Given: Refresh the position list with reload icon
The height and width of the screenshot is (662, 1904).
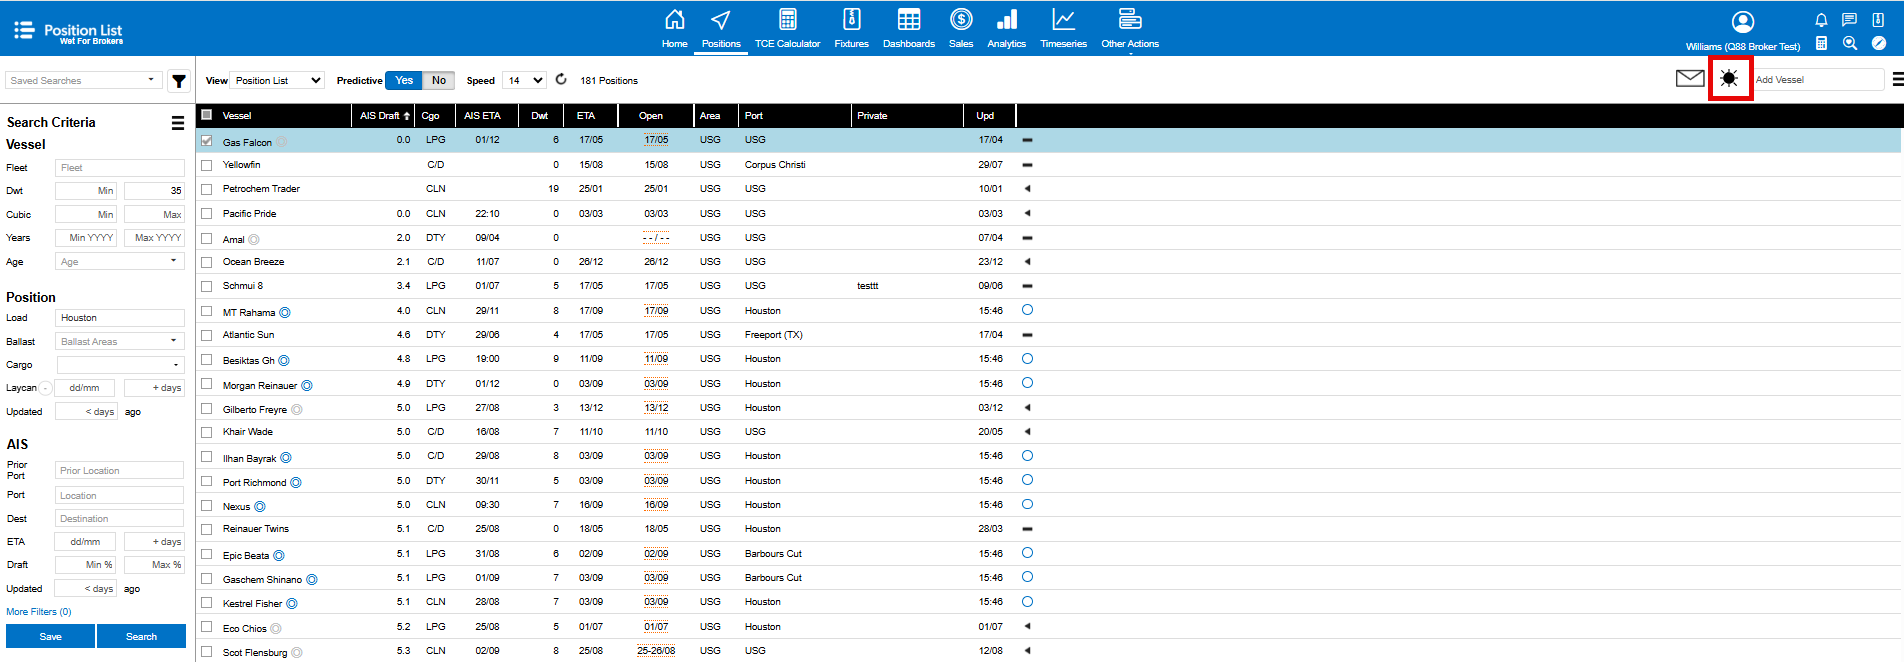Looking at the screenshot, I should pos(561,80).
